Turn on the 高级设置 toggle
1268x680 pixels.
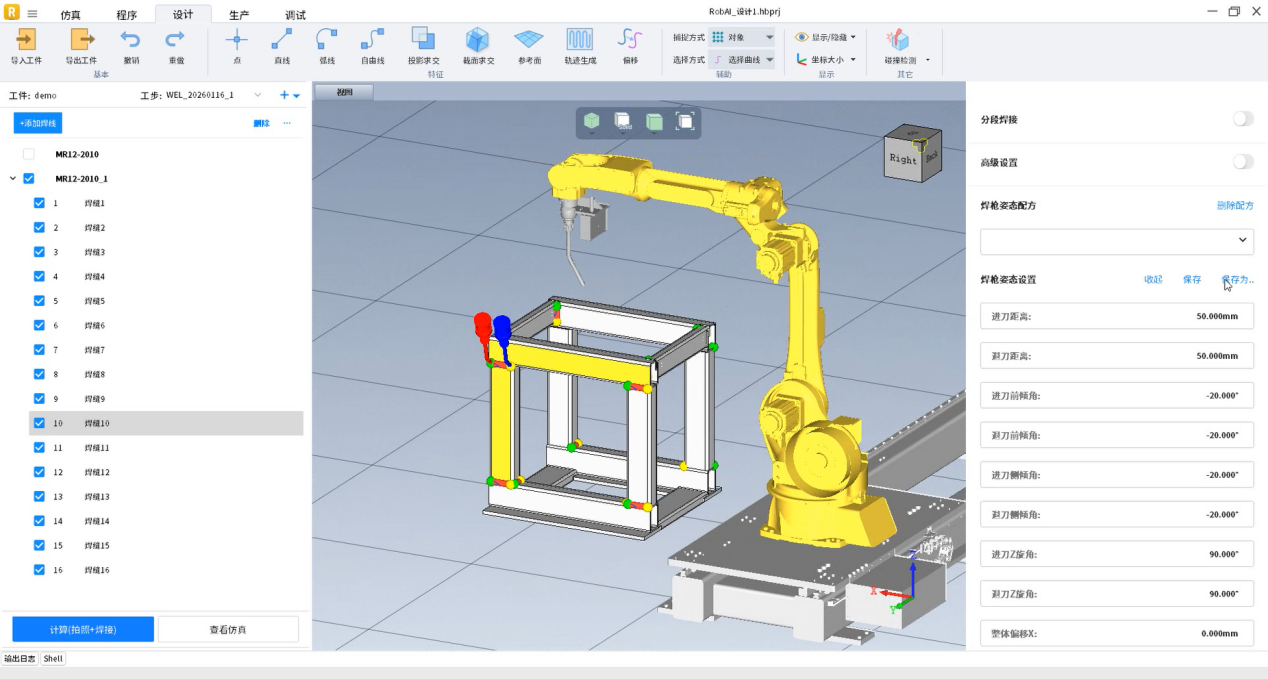tap(1242, 162)
